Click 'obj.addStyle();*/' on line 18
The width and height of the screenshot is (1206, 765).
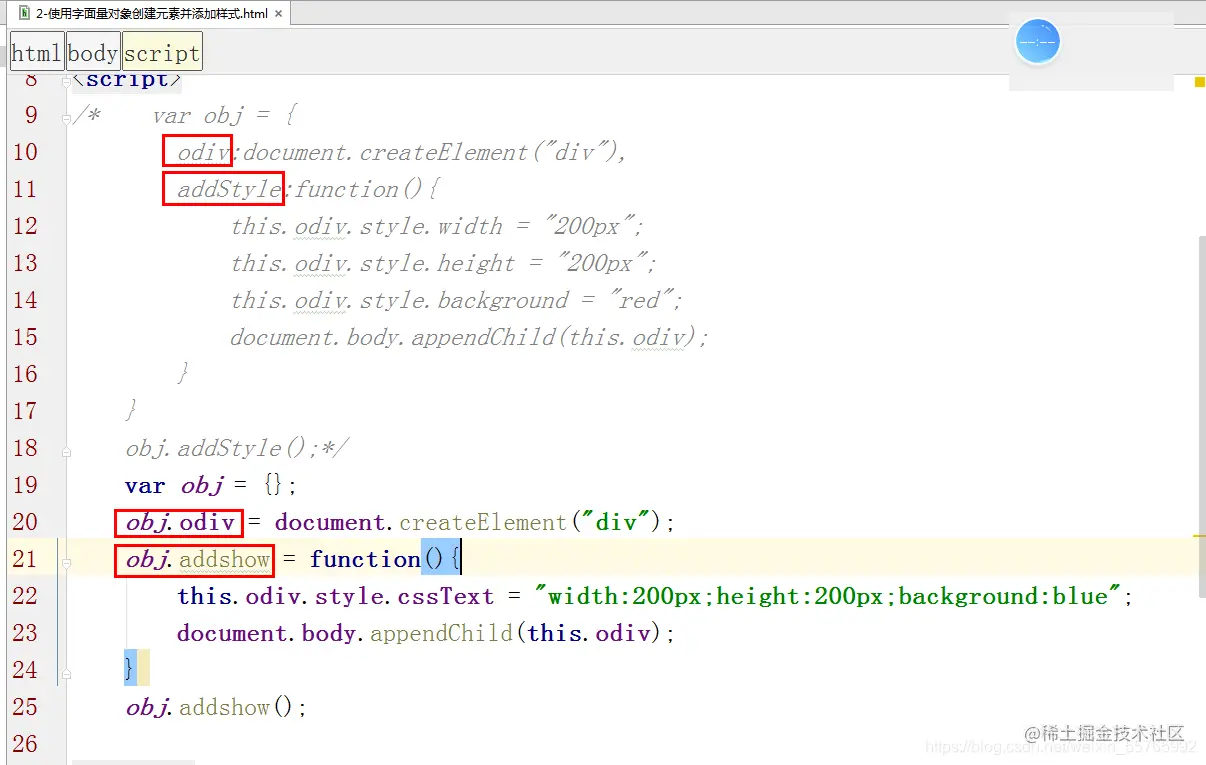pos(237,449)
